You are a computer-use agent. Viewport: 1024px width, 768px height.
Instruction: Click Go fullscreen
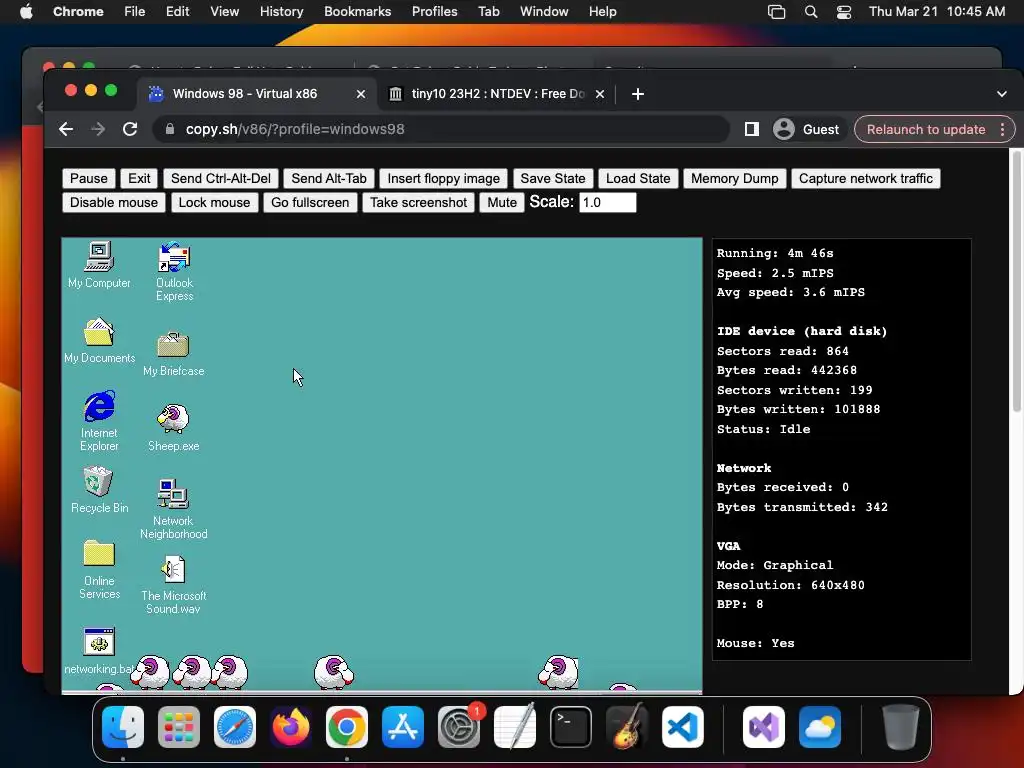point(310,202)
